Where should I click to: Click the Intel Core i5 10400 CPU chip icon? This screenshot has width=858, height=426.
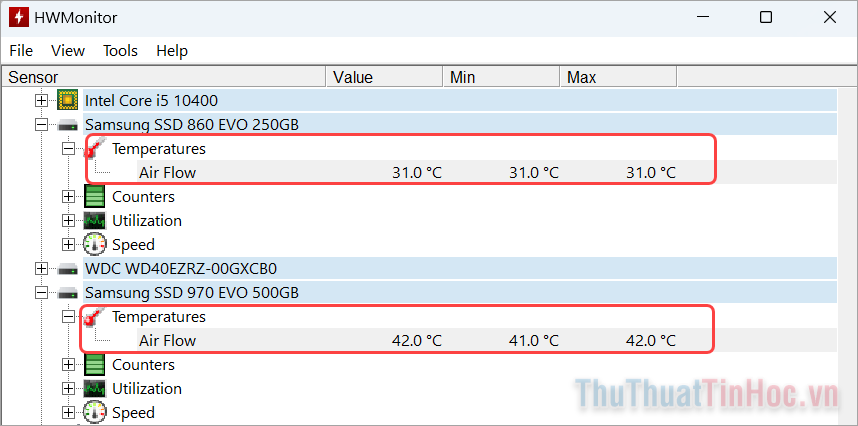coord(68,101)
